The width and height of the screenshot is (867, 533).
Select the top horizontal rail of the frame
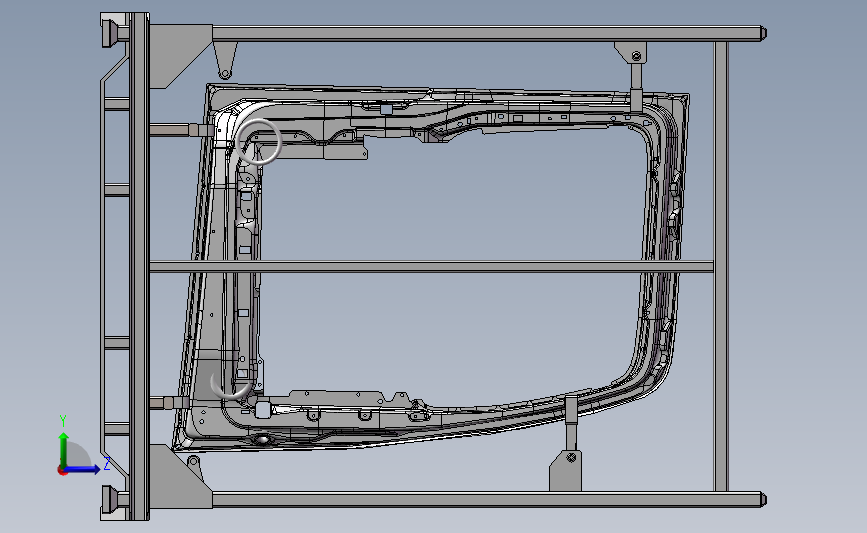pos(487,33)
